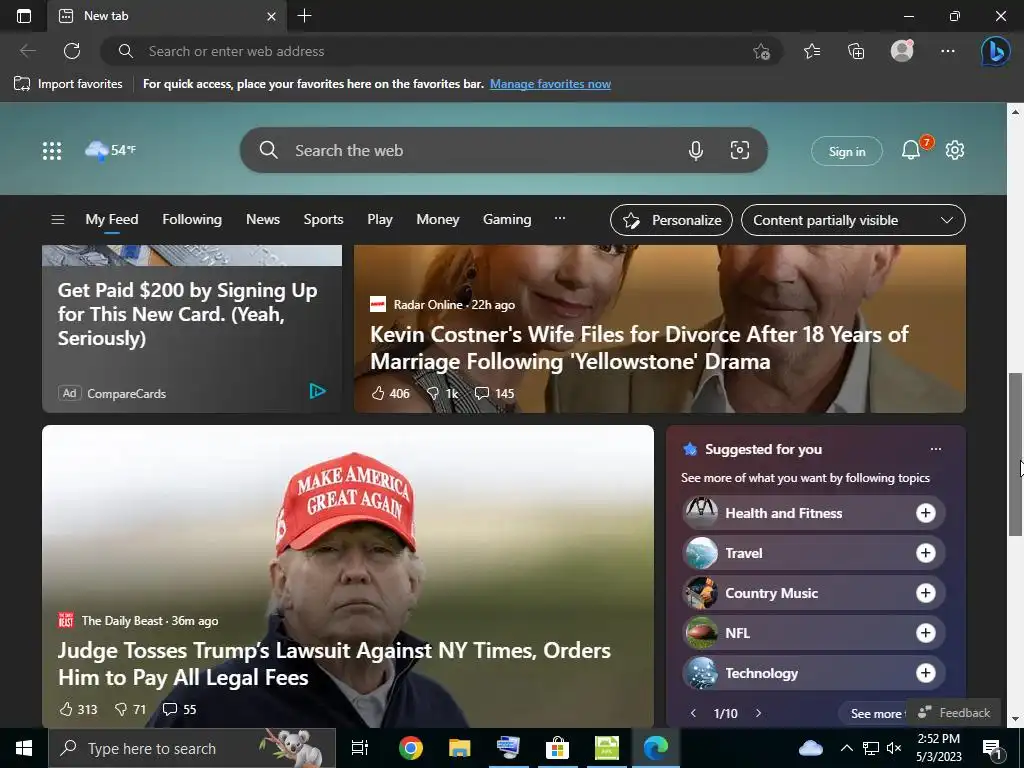
Task: Open page settings gear icon
Action: 955,150
